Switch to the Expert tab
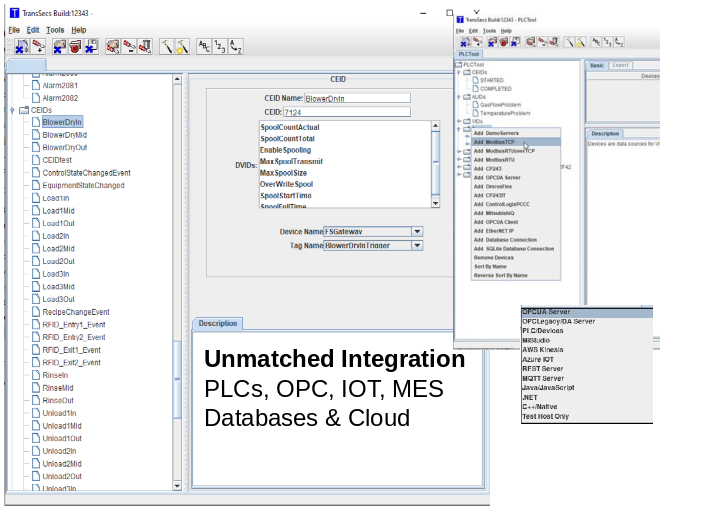720x528 pixels. 620,65
